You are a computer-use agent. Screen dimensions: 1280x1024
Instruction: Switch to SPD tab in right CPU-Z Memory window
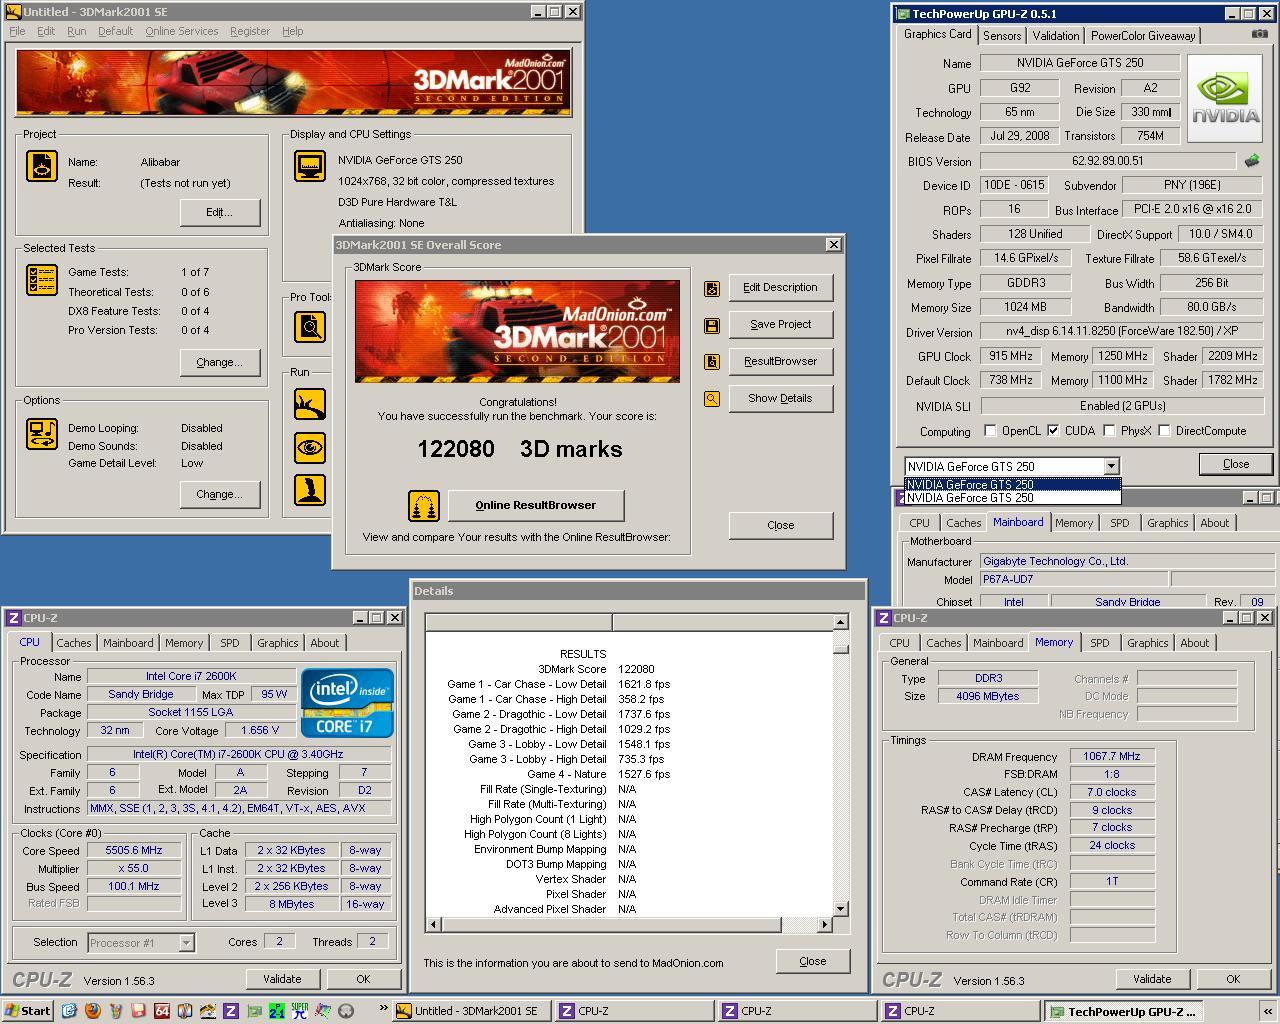click(1100, 643)
